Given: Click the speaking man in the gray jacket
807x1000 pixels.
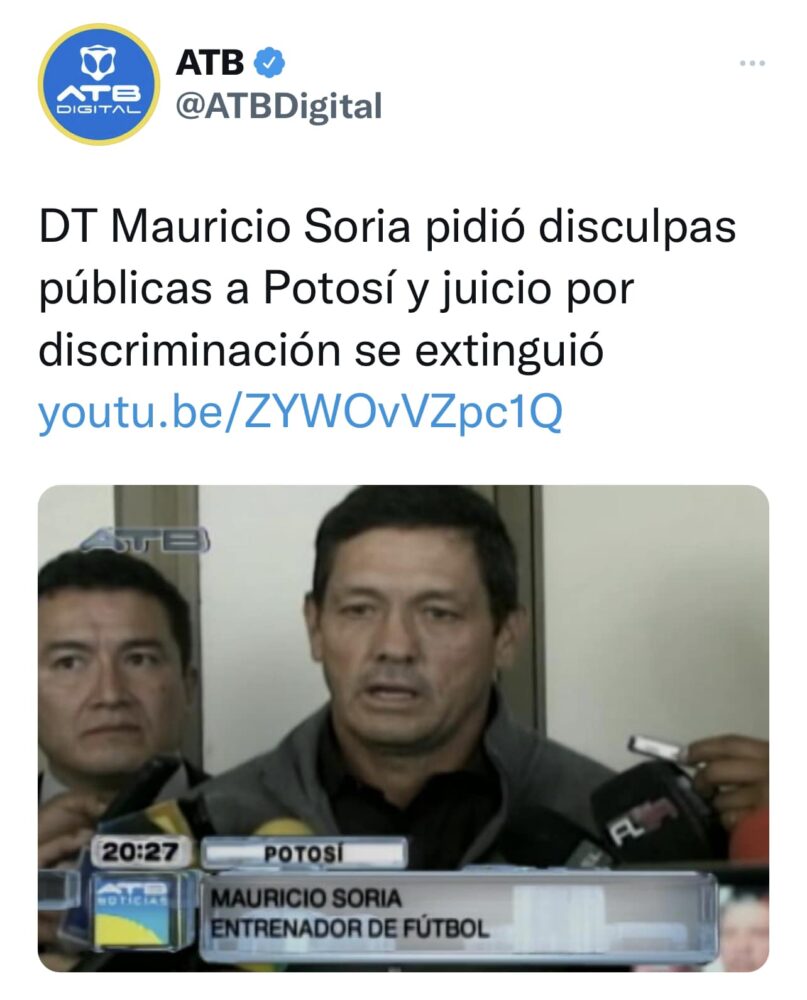Looking at the screenshot, I should point(408,670).
